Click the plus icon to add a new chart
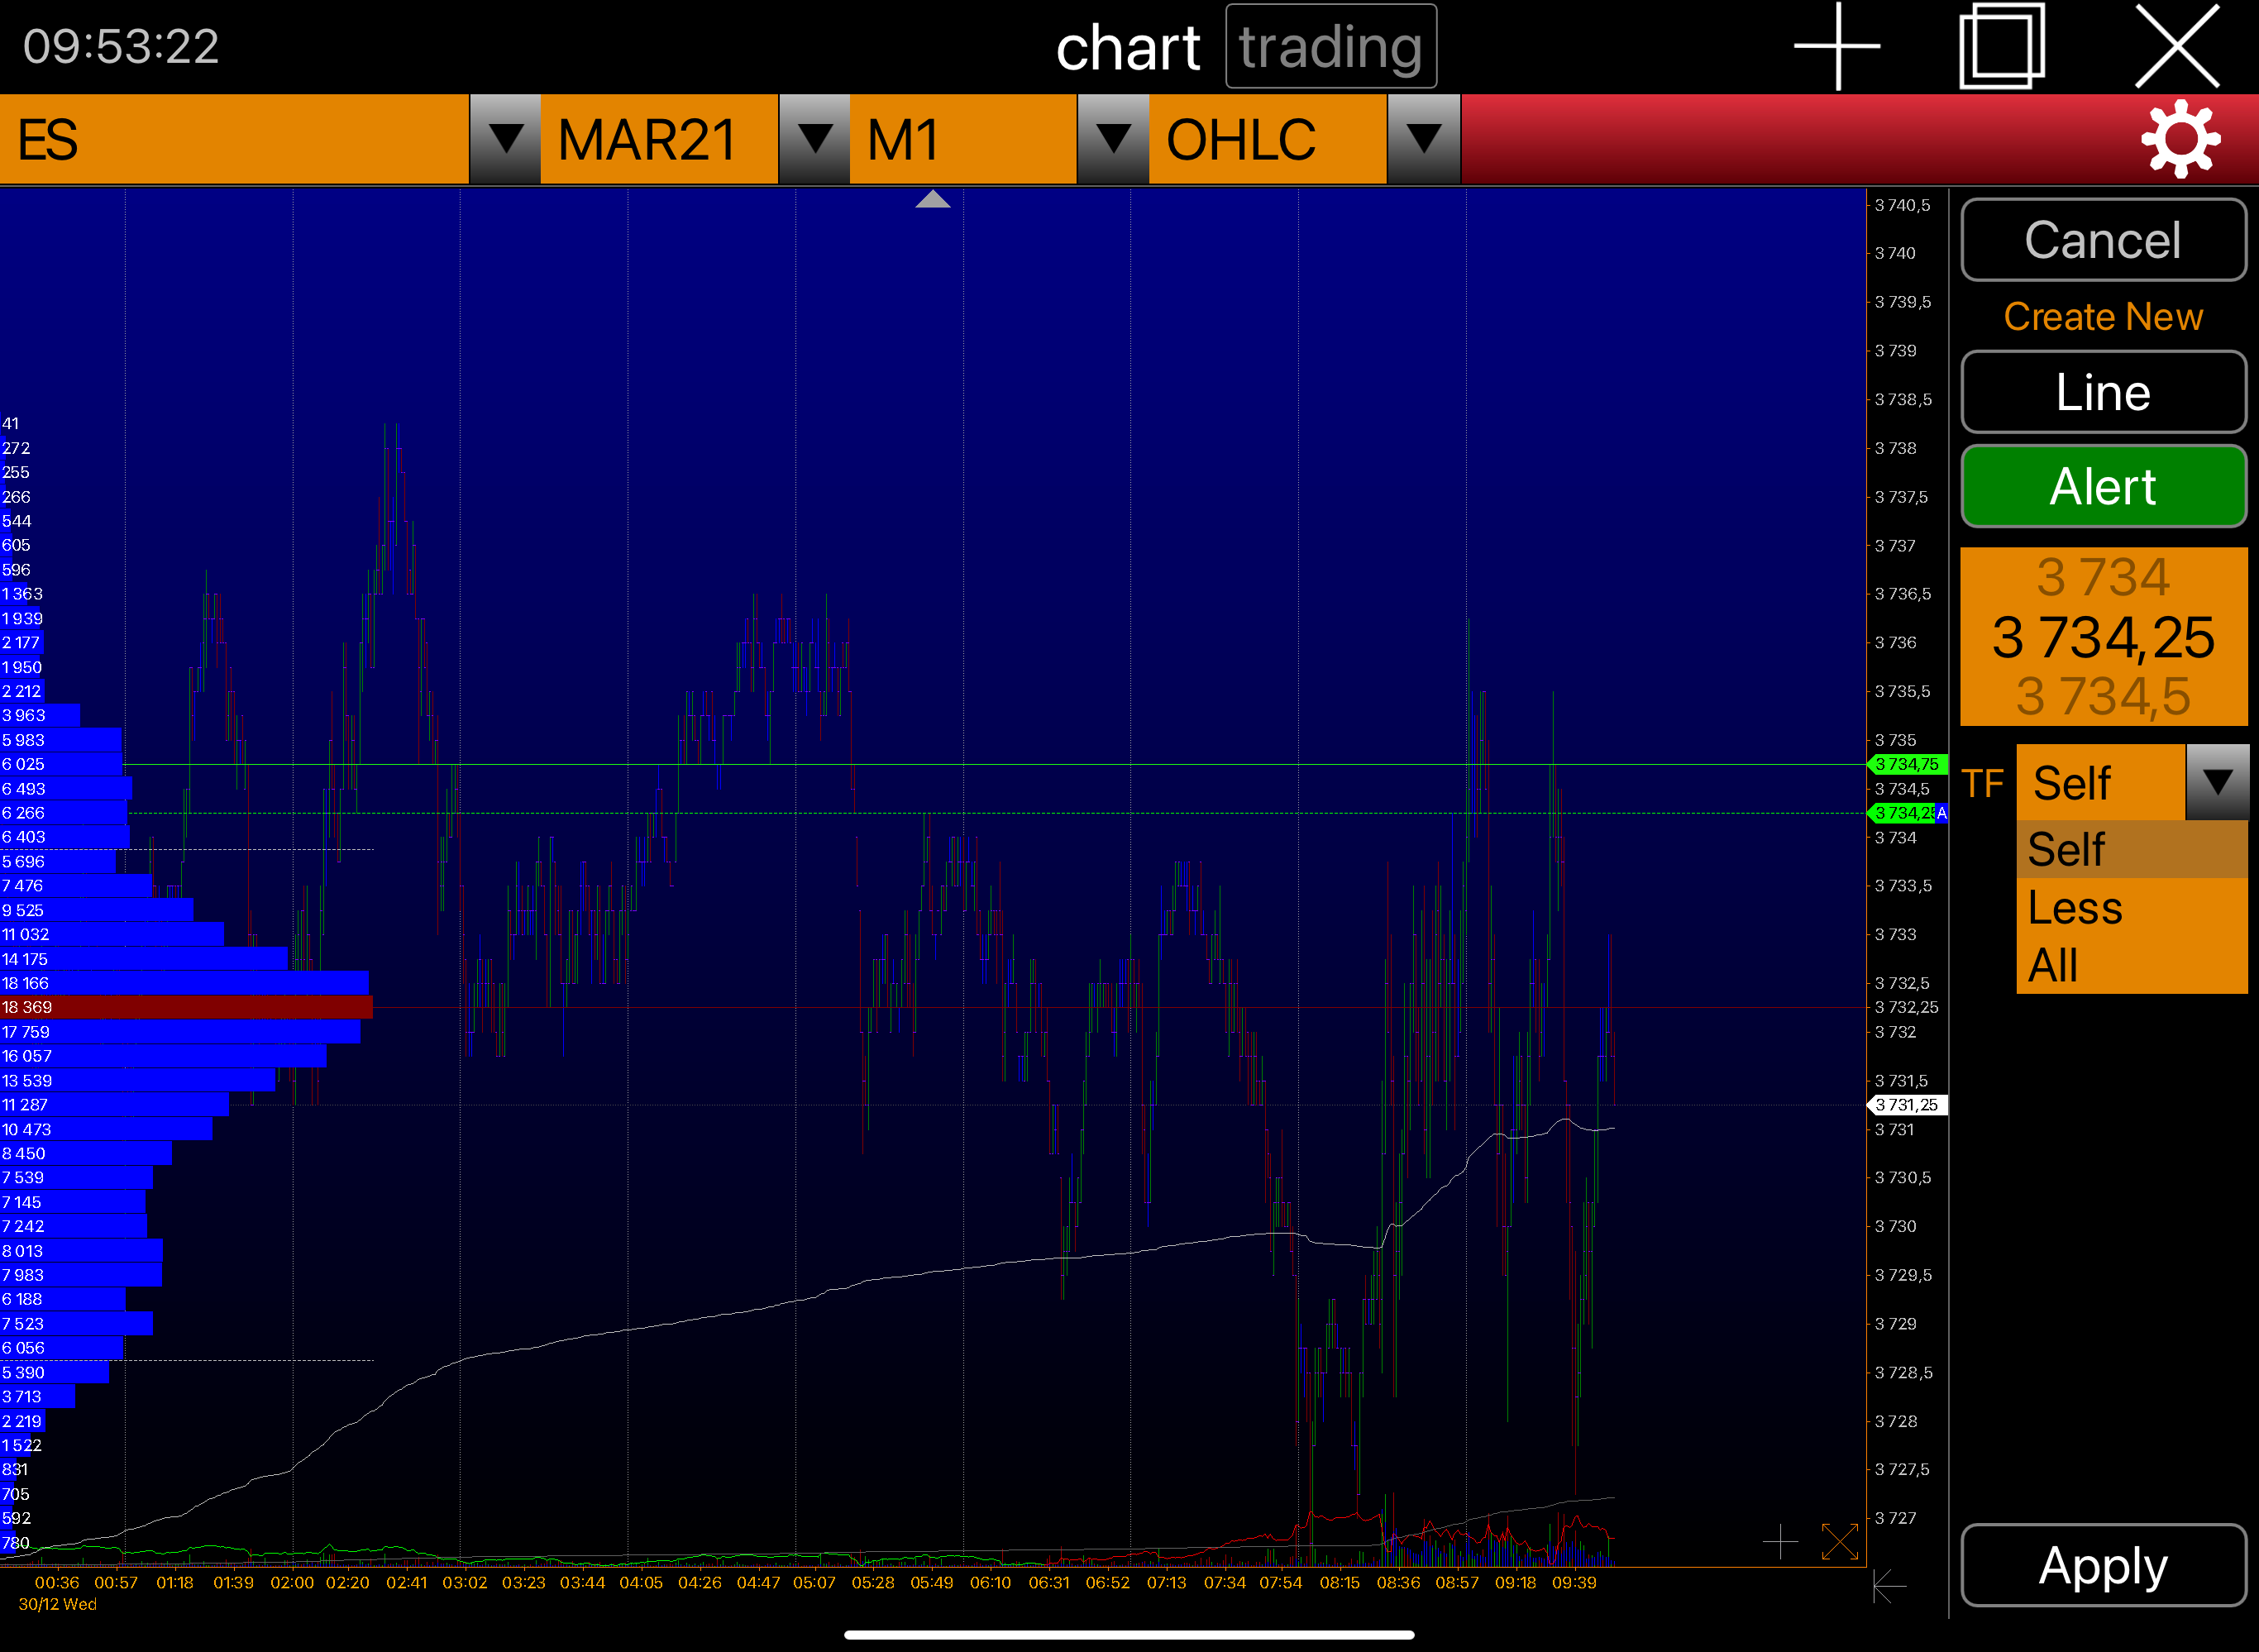2259x1652 pixels. pyautogui.click(x=1838, y=46)
